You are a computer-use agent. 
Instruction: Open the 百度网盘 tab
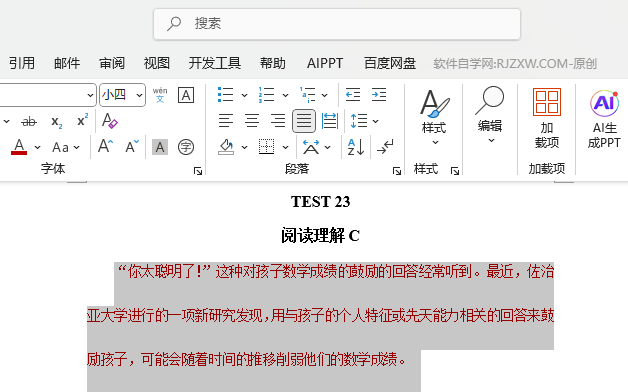click(x=390, y=63)
